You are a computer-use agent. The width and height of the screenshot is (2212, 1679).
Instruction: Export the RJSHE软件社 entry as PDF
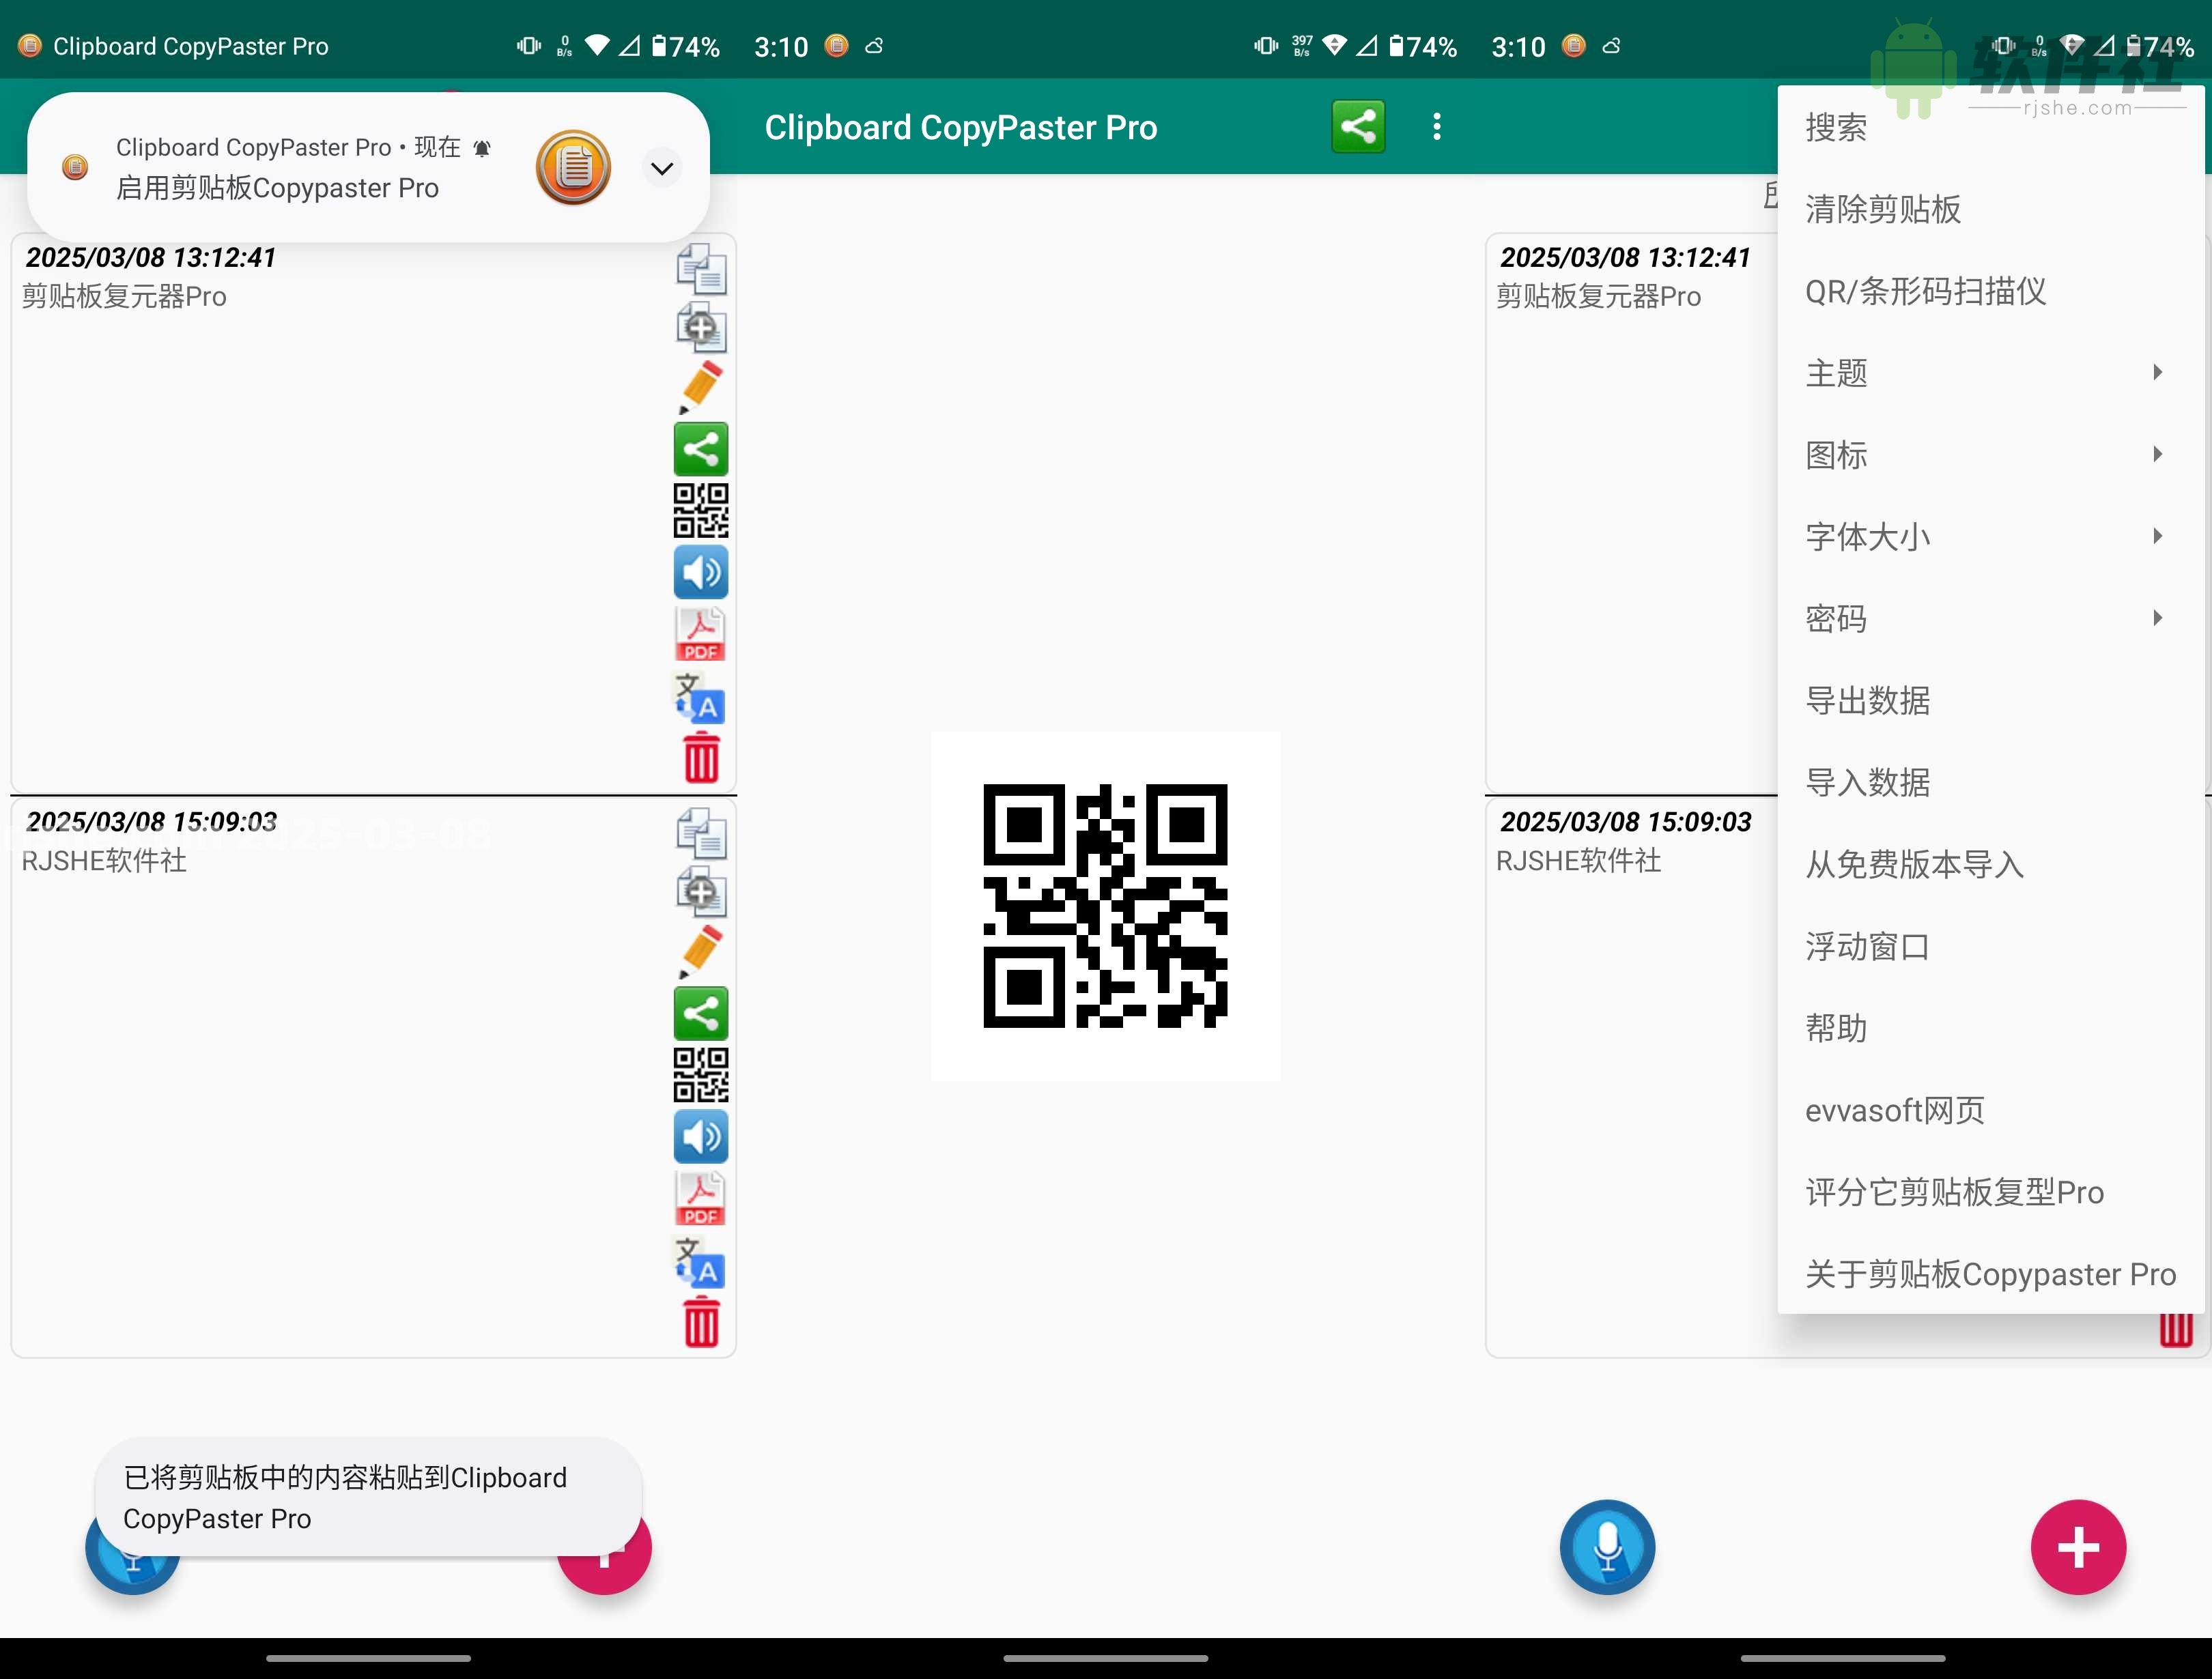pos(700,1197)
